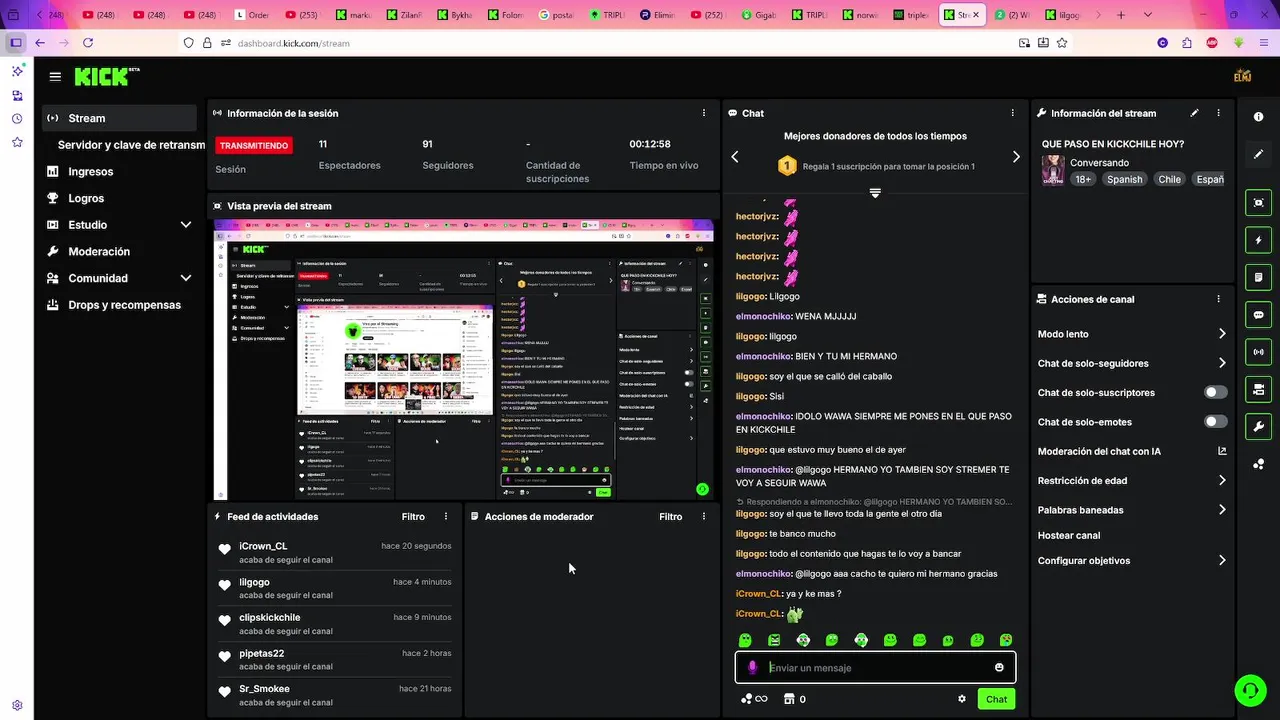Click the channel points infinity icon below message box

click(755, 699)
